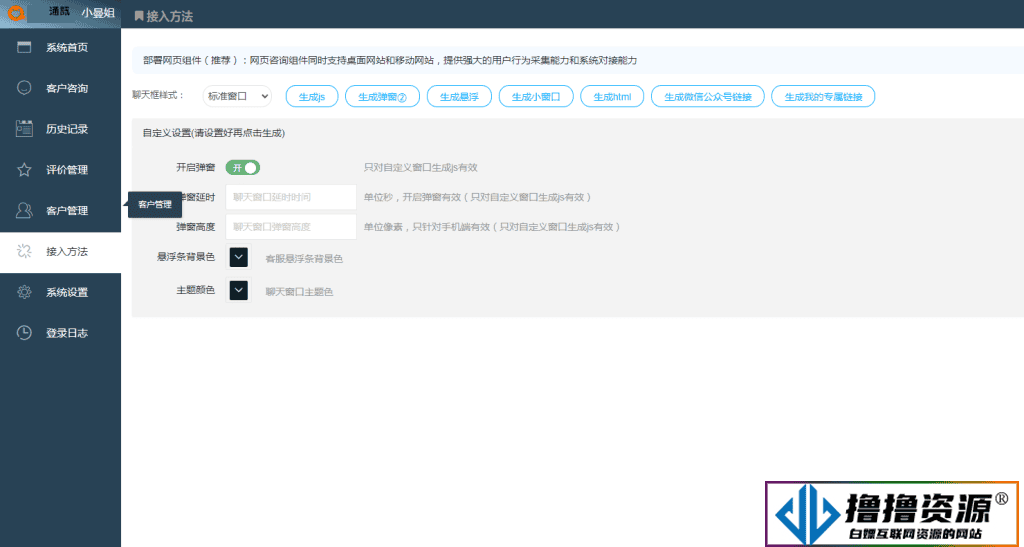This screenshot has width=1024, height=547.
Task: Click the bookmark icon beside 接入方法 title
Action: pos(138,16)
